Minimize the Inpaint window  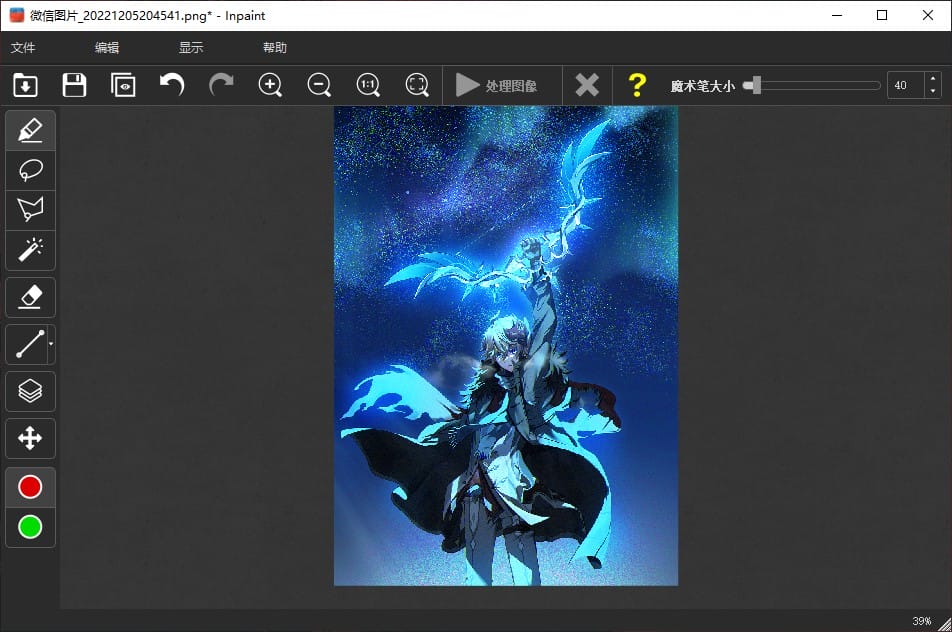pyautogui.click(x=837, y=15)
